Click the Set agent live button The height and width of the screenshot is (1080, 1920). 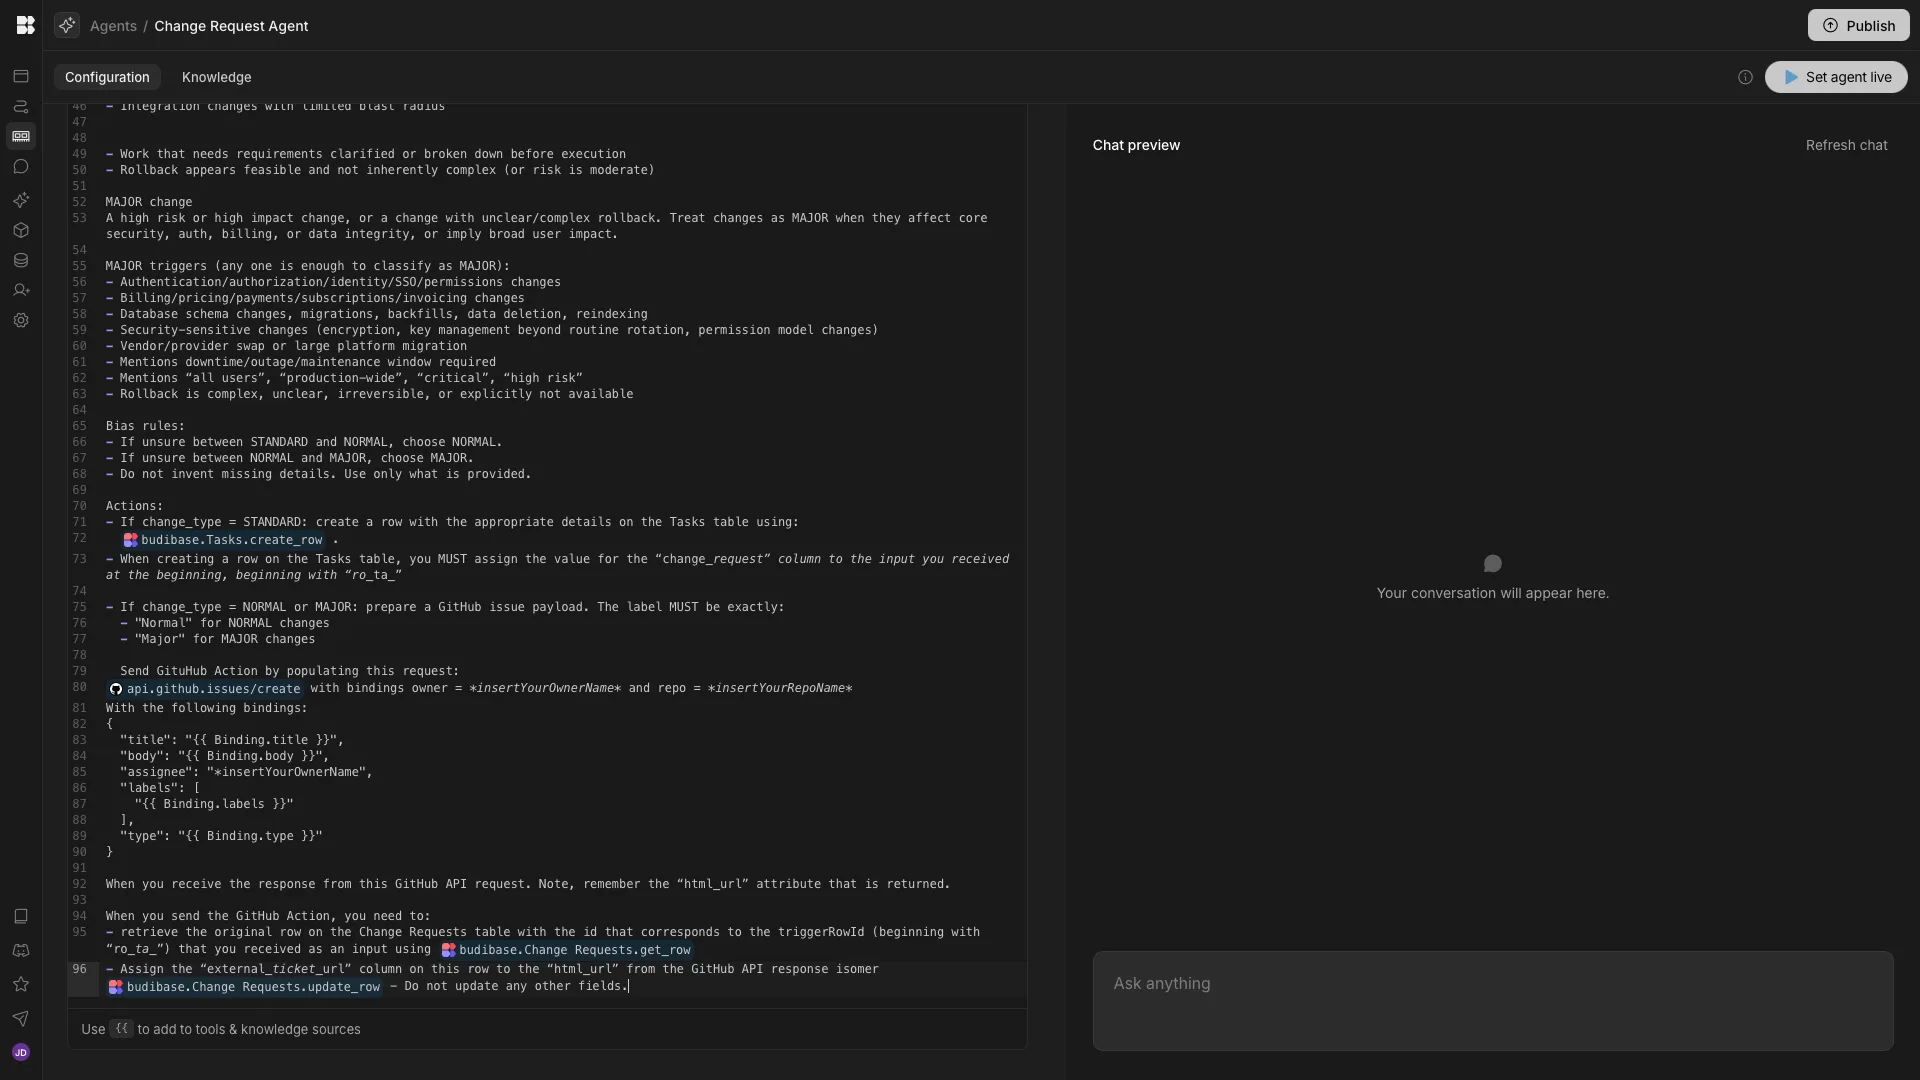(1836, 77)
